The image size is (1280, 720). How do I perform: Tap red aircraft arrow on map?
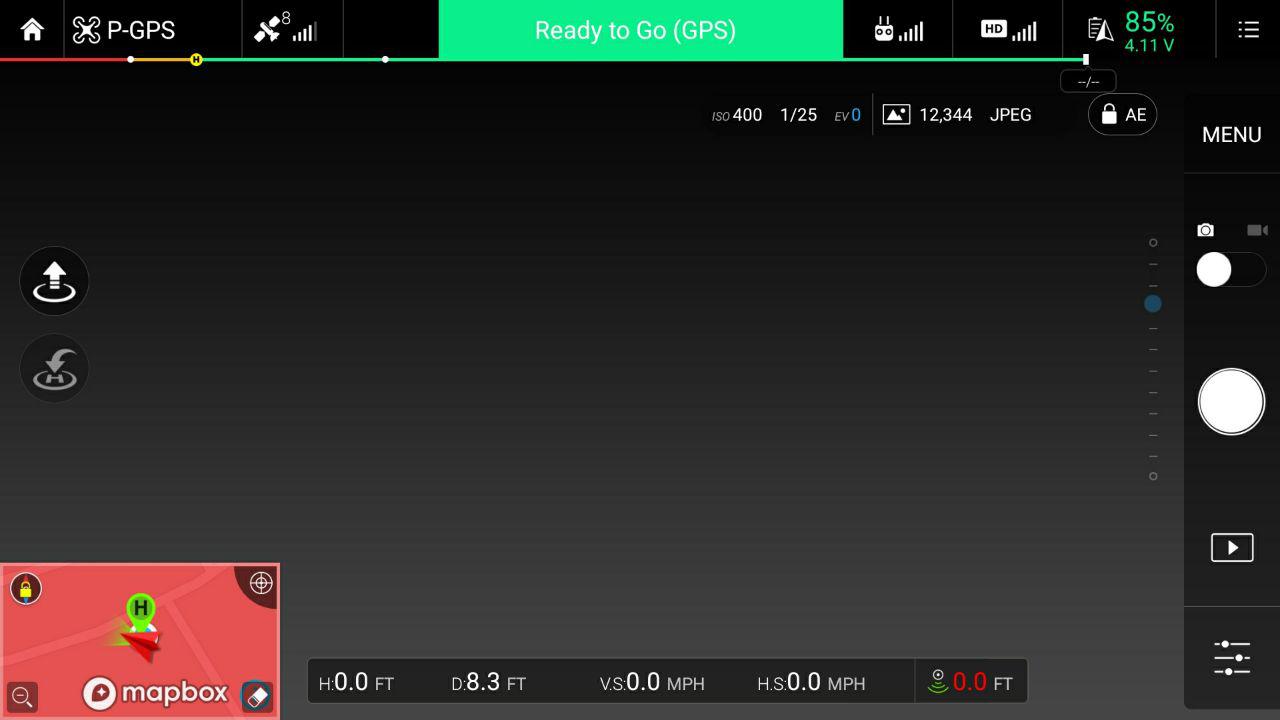(141, 646)
